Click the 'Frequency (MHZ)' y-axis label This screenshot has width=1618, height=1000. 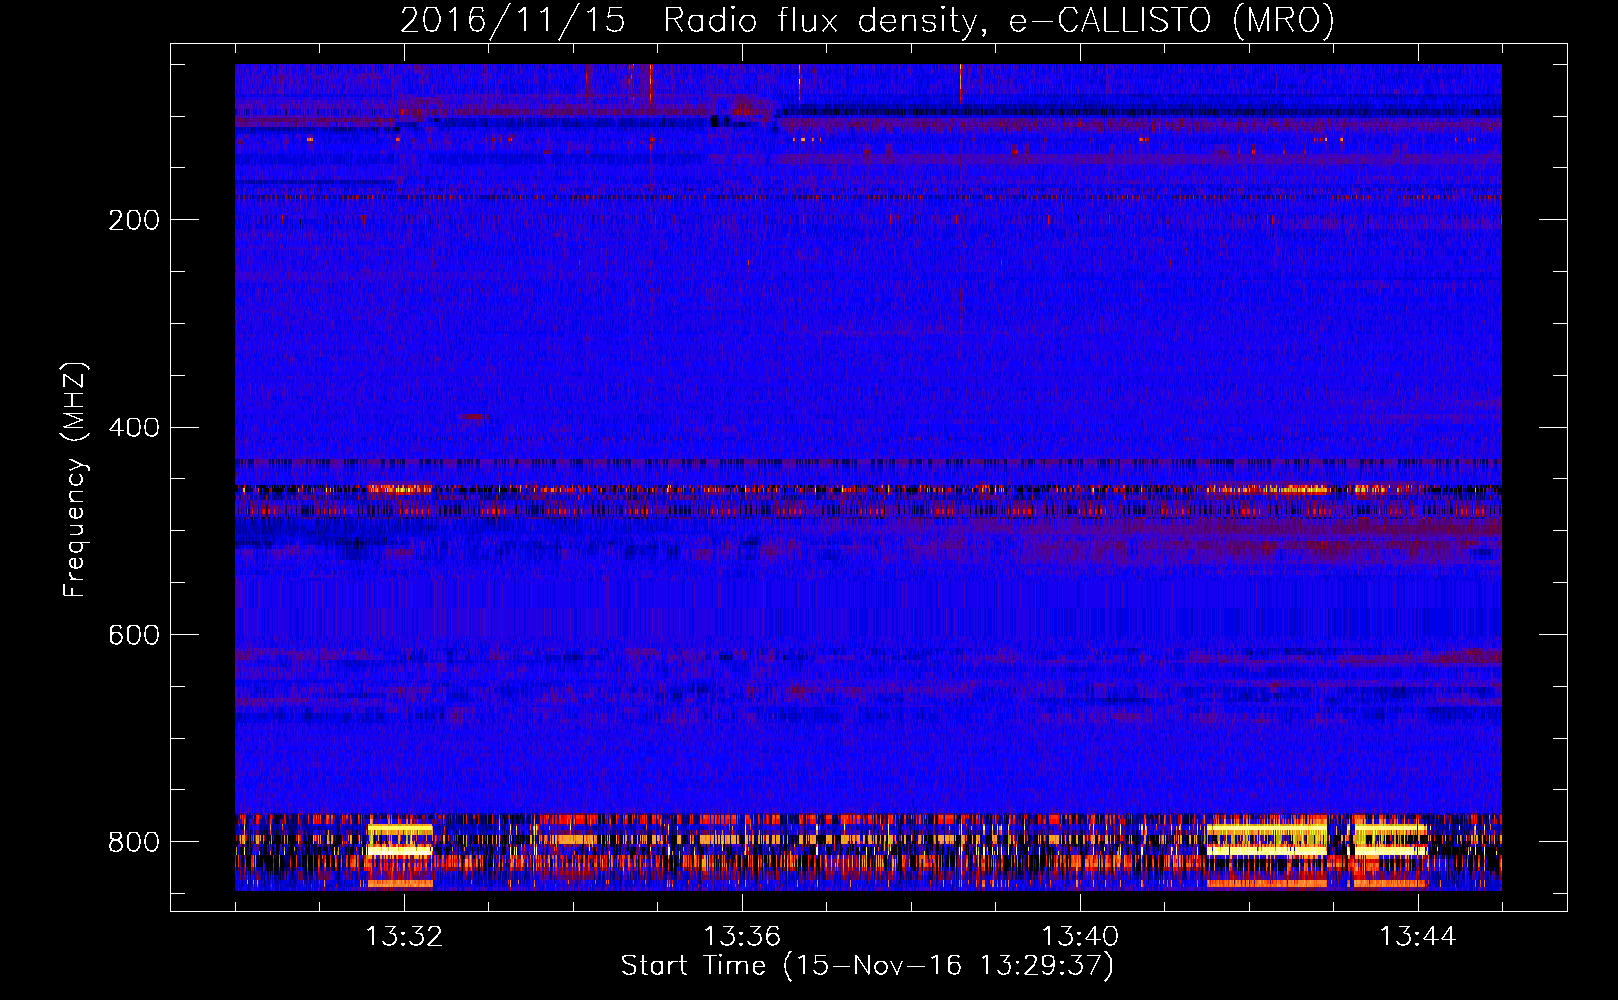click(x=74, y=480)
